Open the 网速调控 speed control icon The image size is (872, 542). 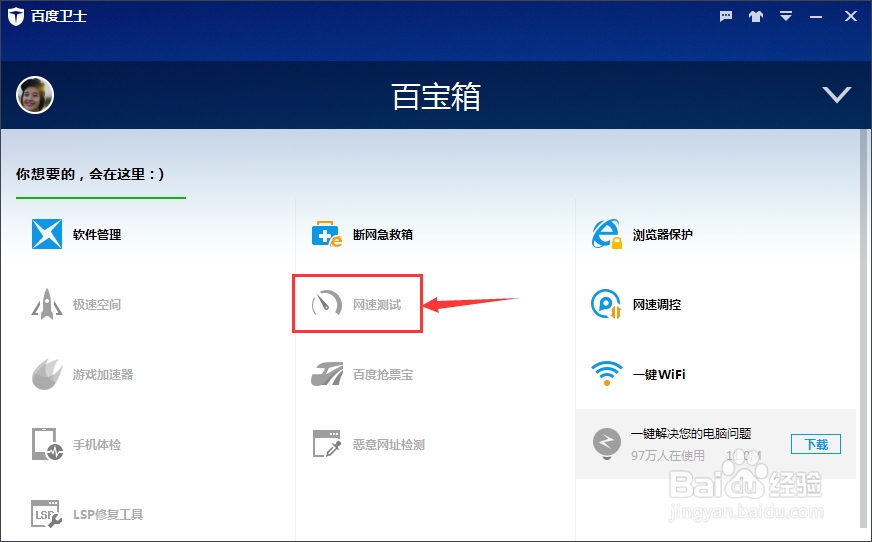pos(606,304)
